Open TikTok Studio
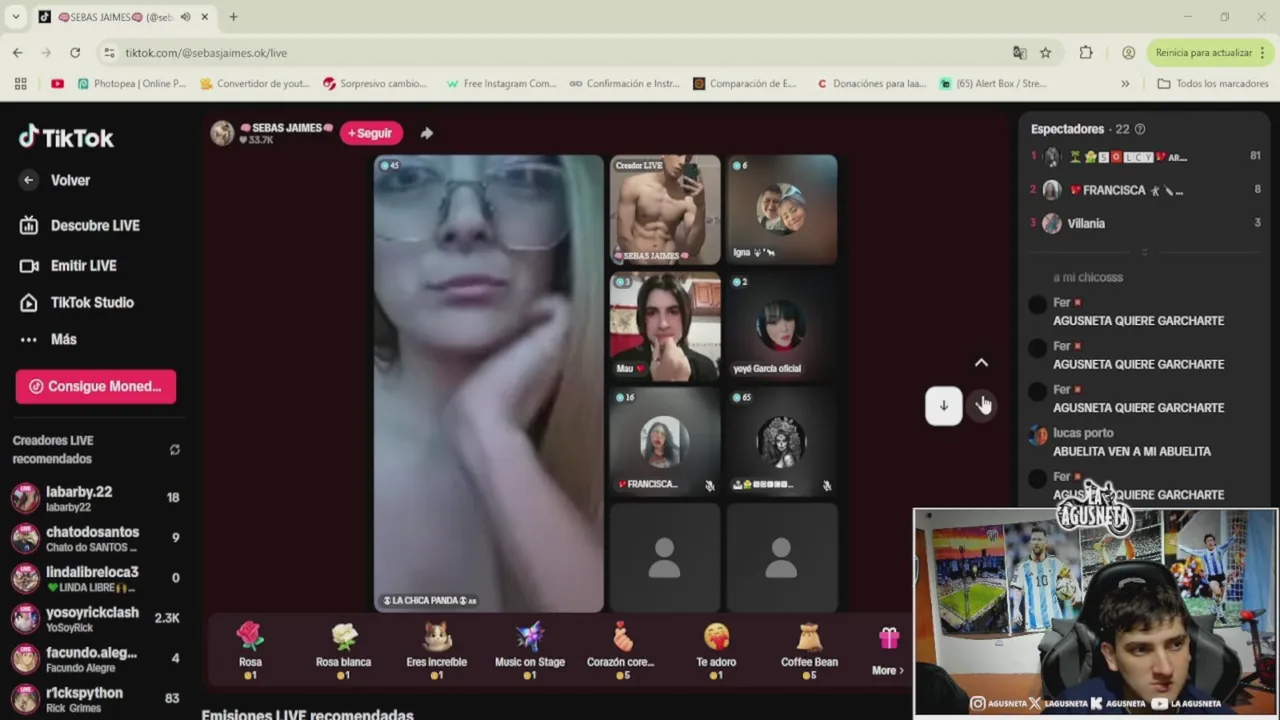 coord(77,302)
